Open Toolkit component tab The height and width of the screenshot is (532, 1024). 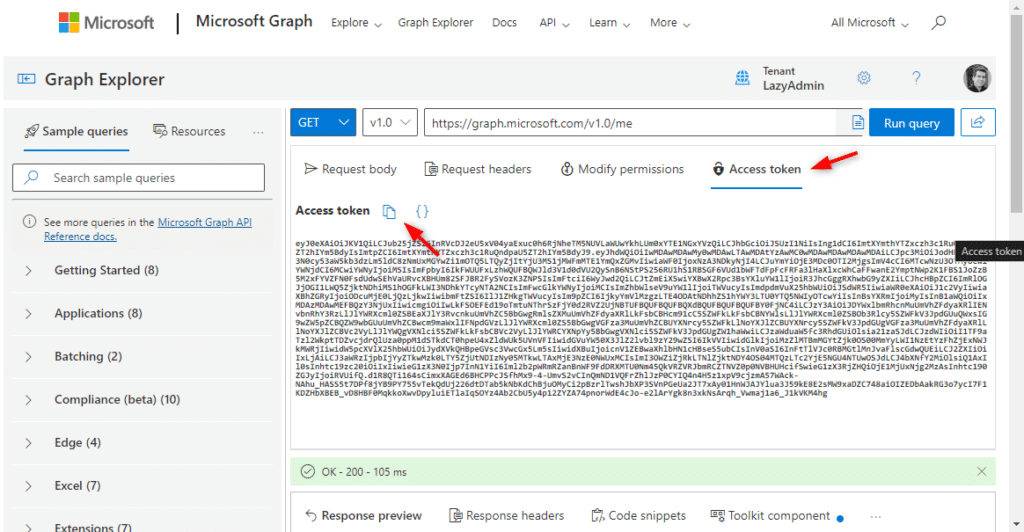pos(771,516)
